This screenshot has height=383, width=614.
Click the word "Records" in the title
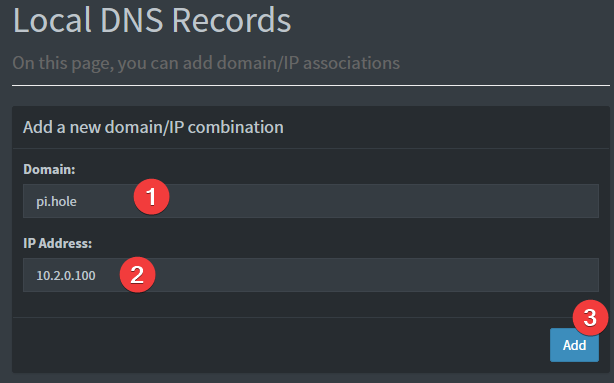pos(231,20)
